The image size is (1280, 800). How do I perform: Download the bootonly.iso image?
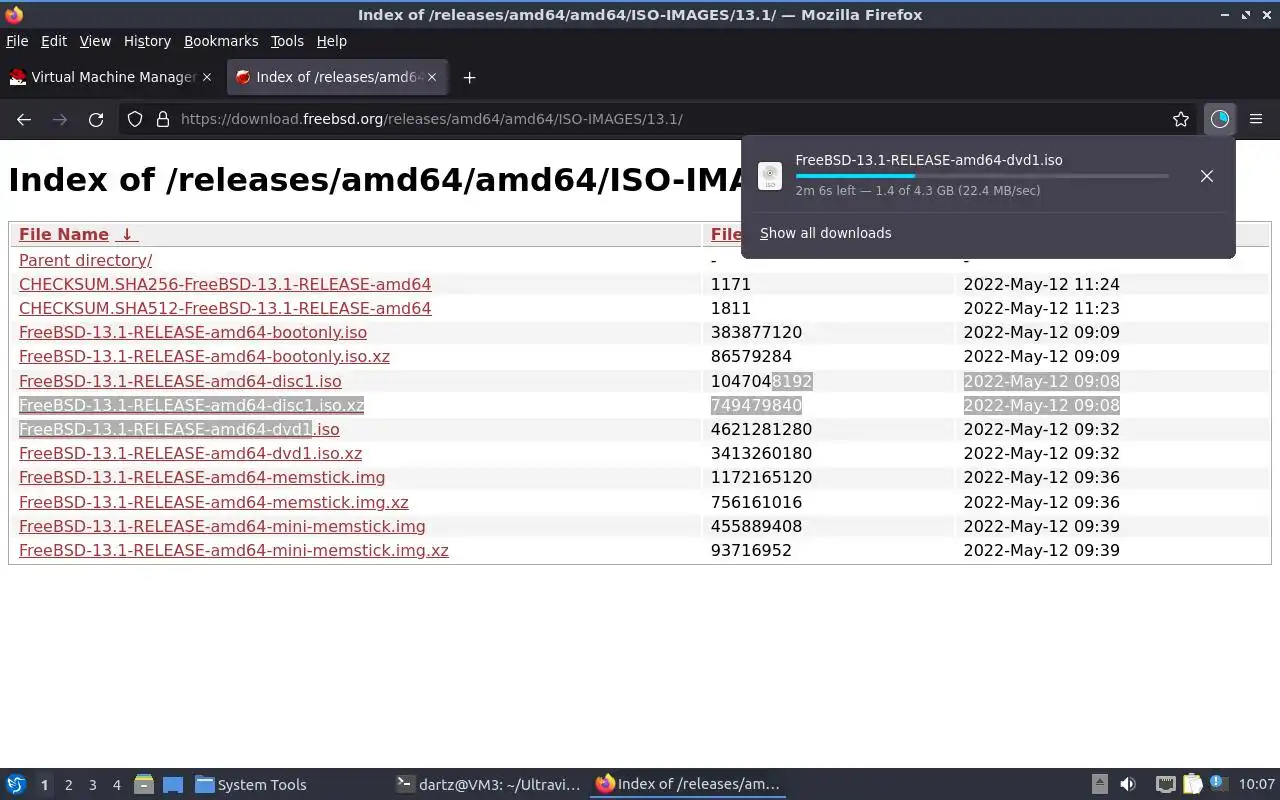pos(193,332)
